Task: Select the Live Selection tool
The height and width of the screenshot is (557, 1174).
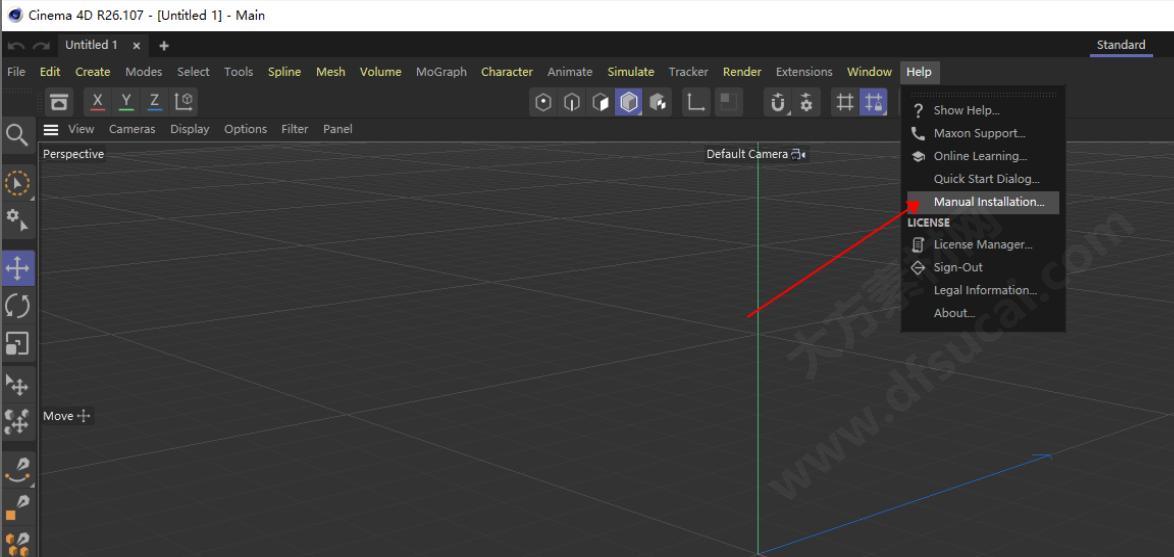Action: tap(17, 183)
